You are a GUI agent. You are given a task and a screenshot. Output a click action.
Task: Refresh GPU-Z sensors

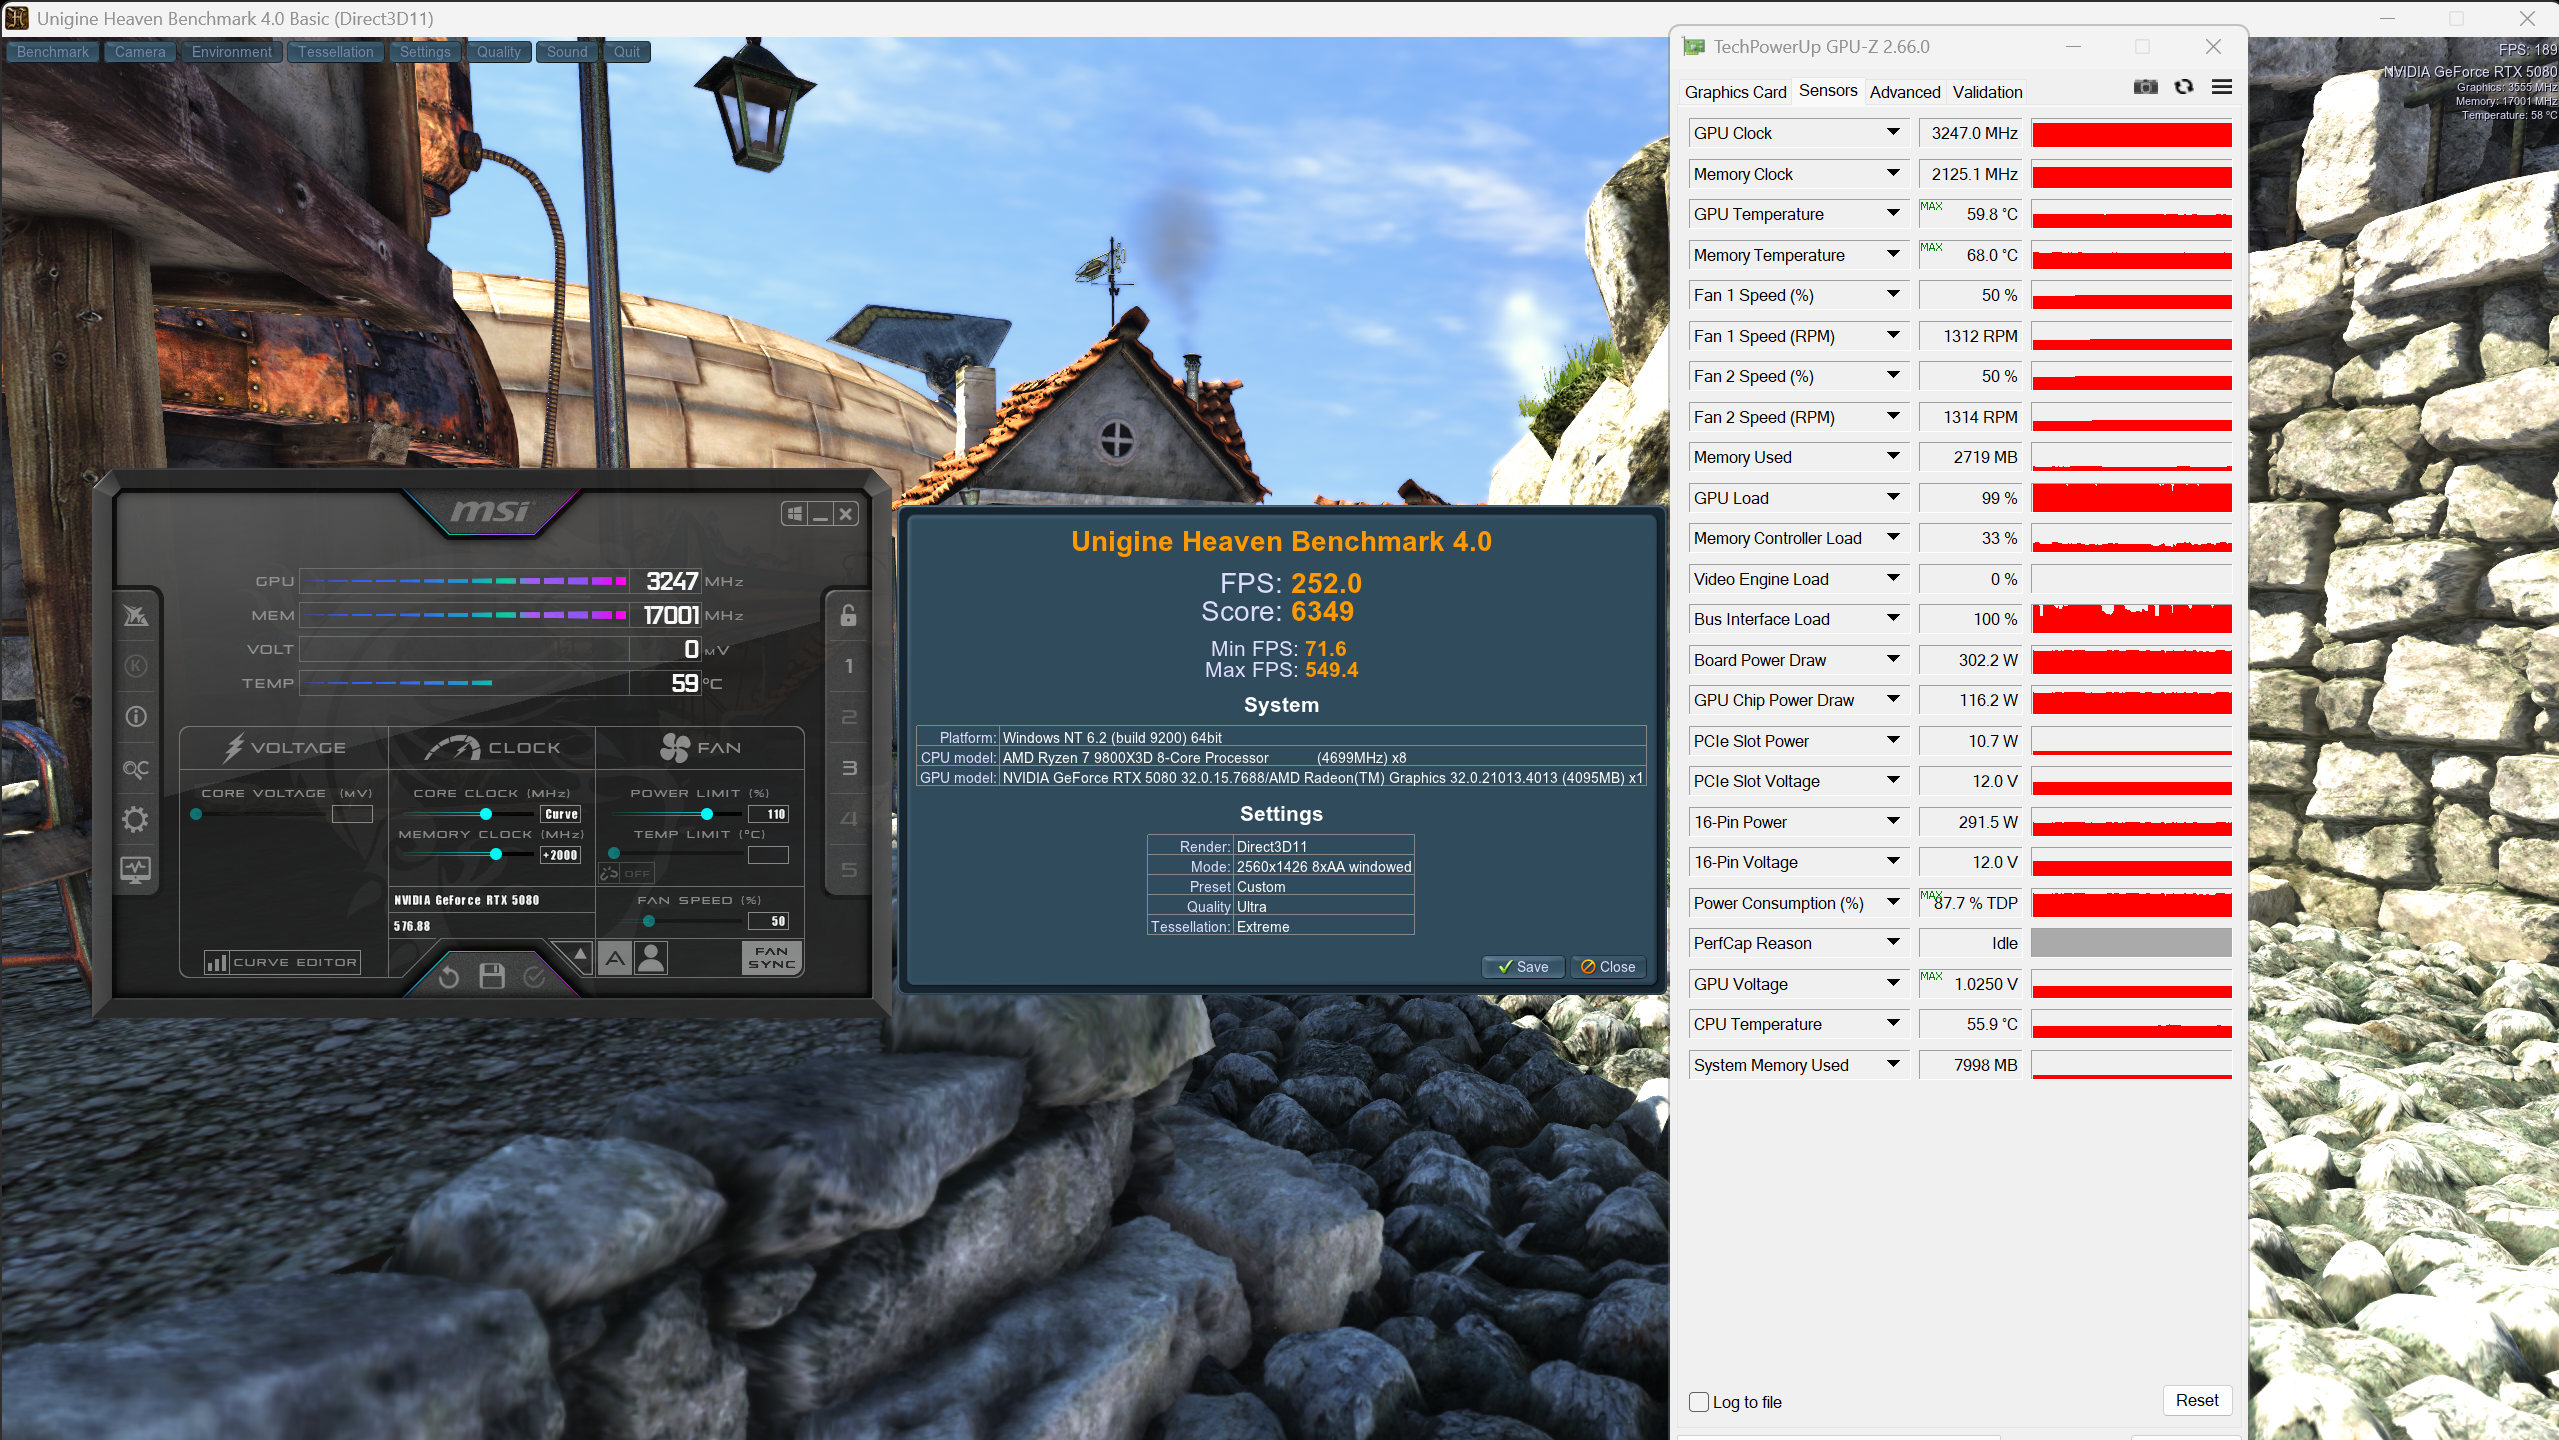tap(2184, 87)
